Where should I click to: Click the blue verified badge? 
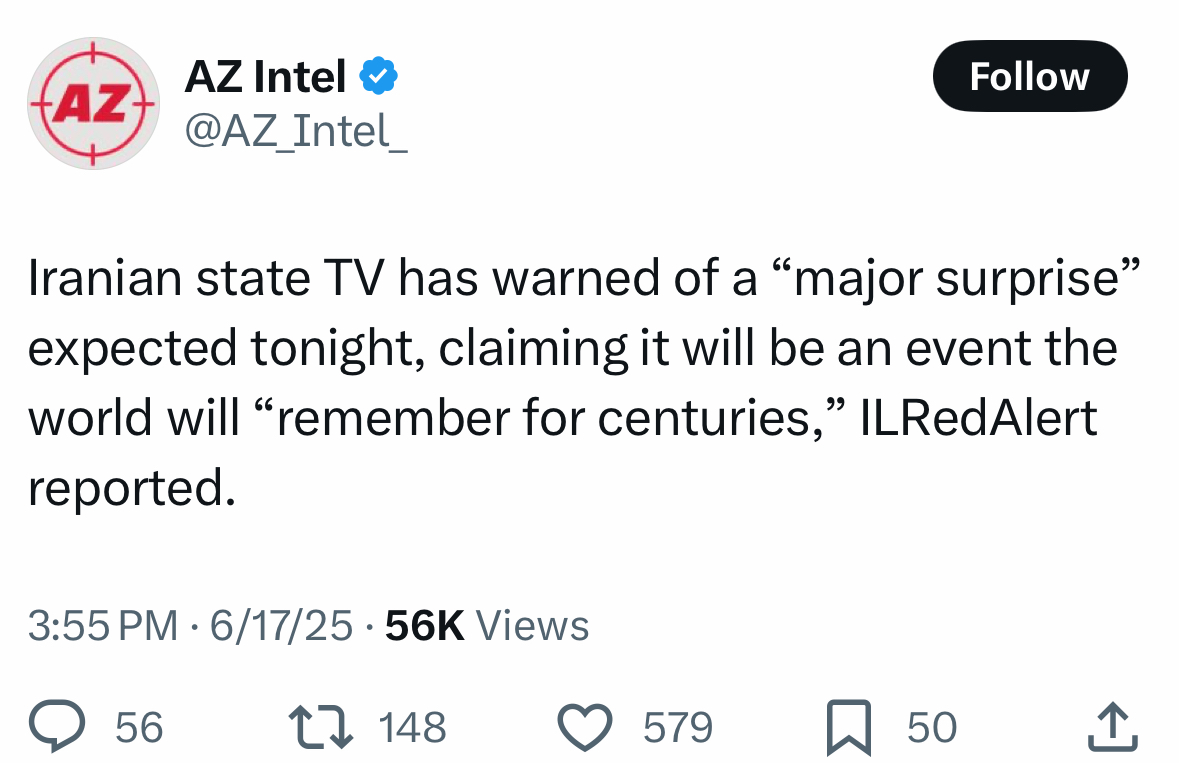point(378,76)
